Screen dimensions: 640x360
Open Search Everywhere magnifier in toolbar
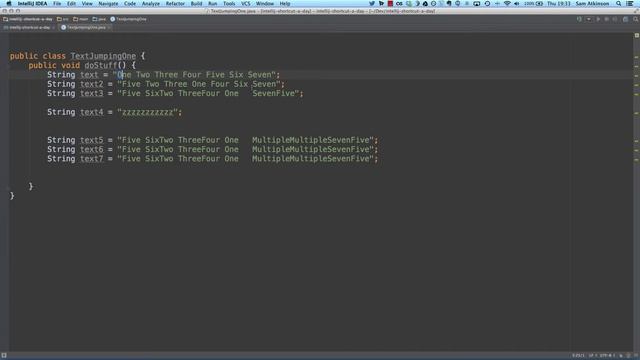click(x=636, y=19)
